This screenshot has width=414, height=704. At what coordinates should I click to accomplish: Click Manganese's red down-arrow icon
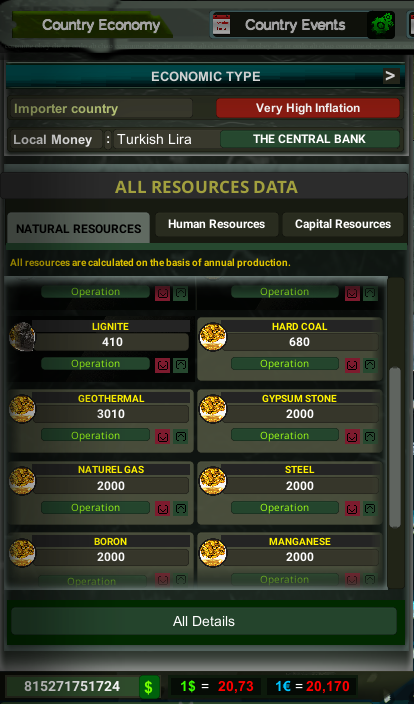(352, 579)
